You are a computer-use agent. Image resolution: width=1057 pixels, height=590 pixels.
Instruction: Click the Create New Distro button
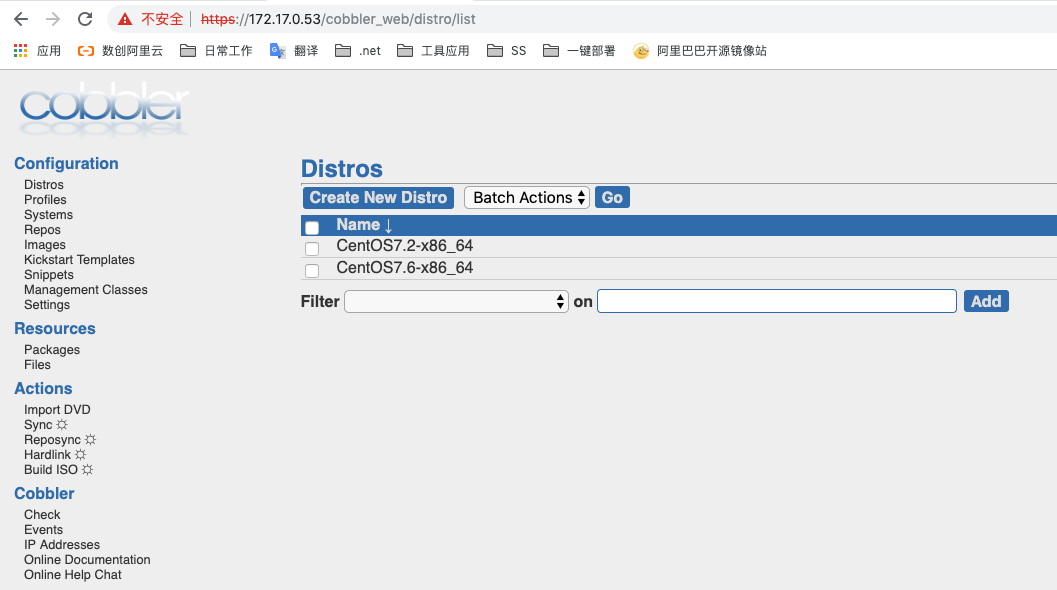click(x=378, y=198)
